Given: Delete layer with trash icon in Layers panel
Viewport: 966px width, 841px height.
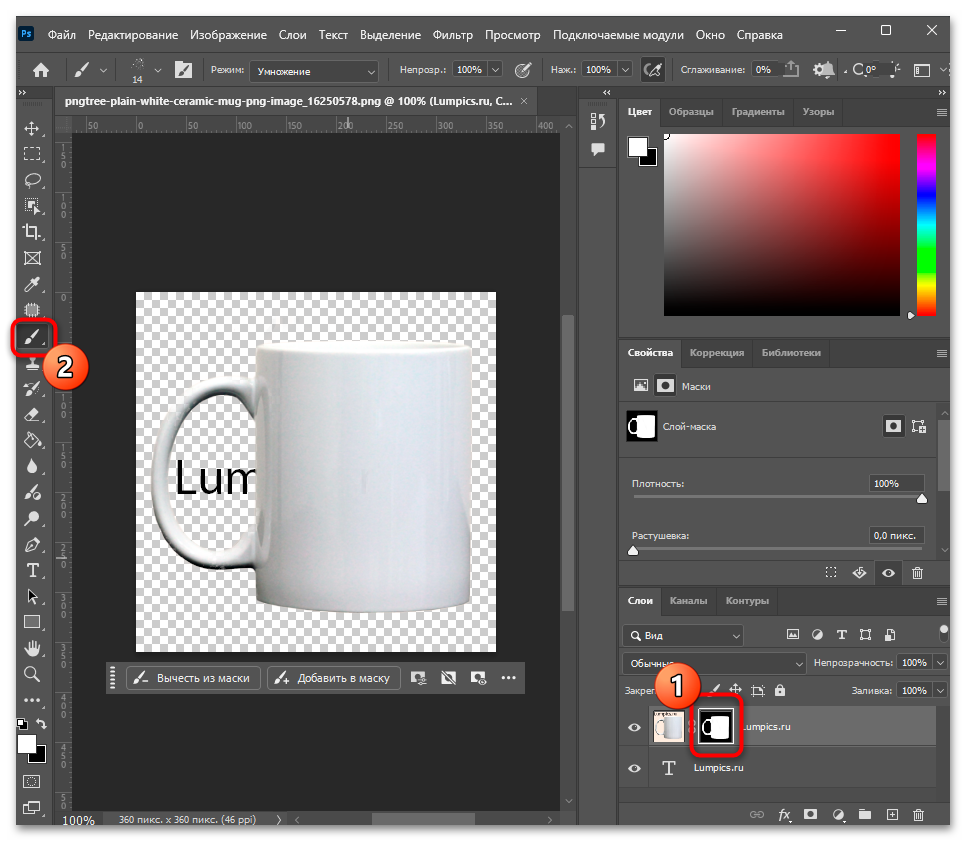Looking at the screenshot, I should click(x=918, y=815).
